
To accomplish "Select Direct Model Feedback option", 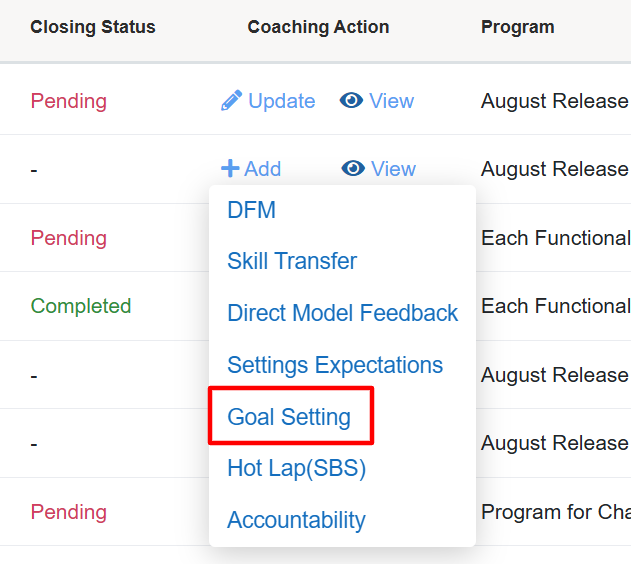I will point(342,313).
